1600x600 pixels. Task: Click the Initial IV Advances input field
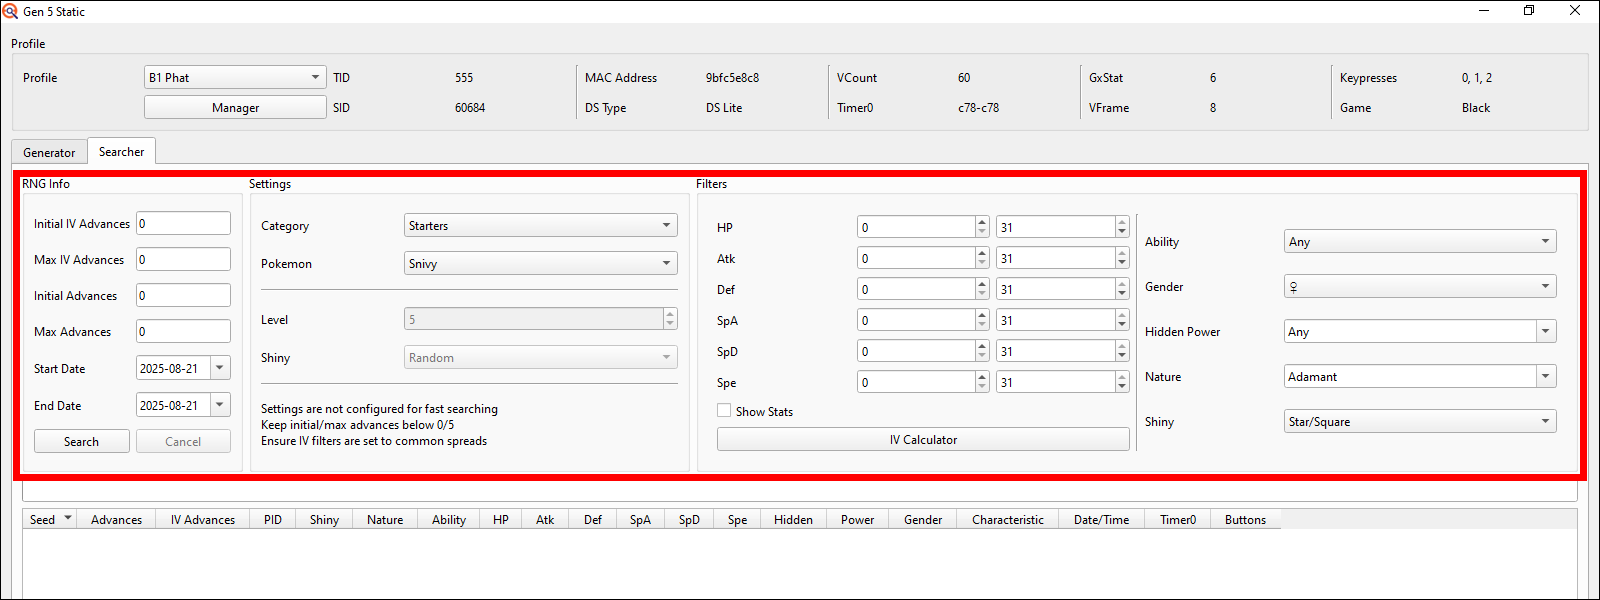point(183,224)
